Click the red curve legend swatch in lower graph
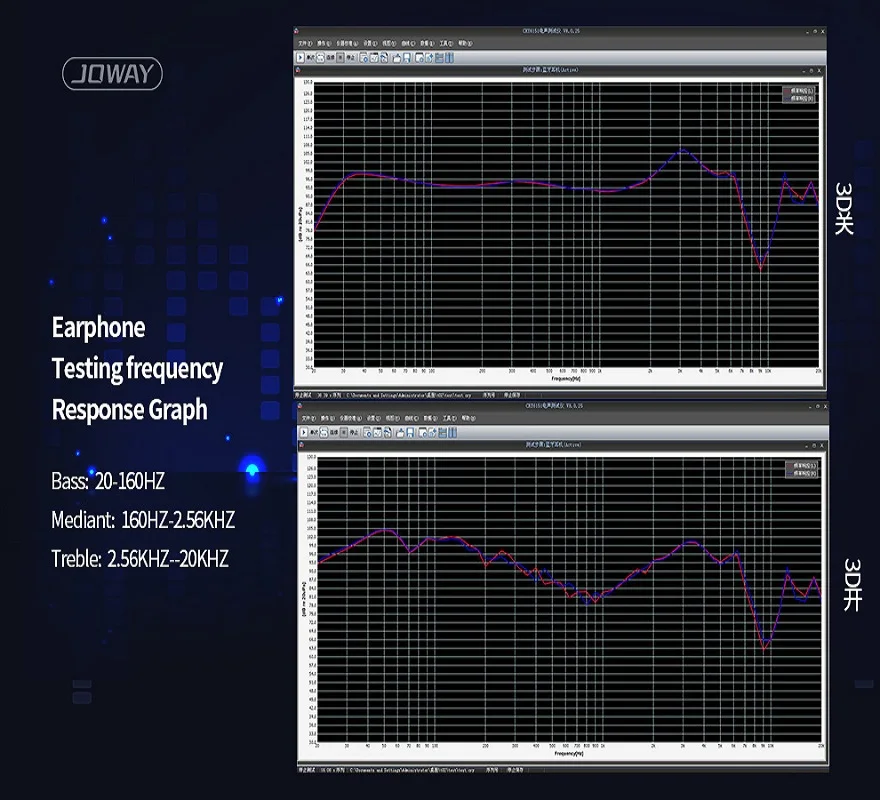Viewport: 880px width, 800px height. click(790, 465)
